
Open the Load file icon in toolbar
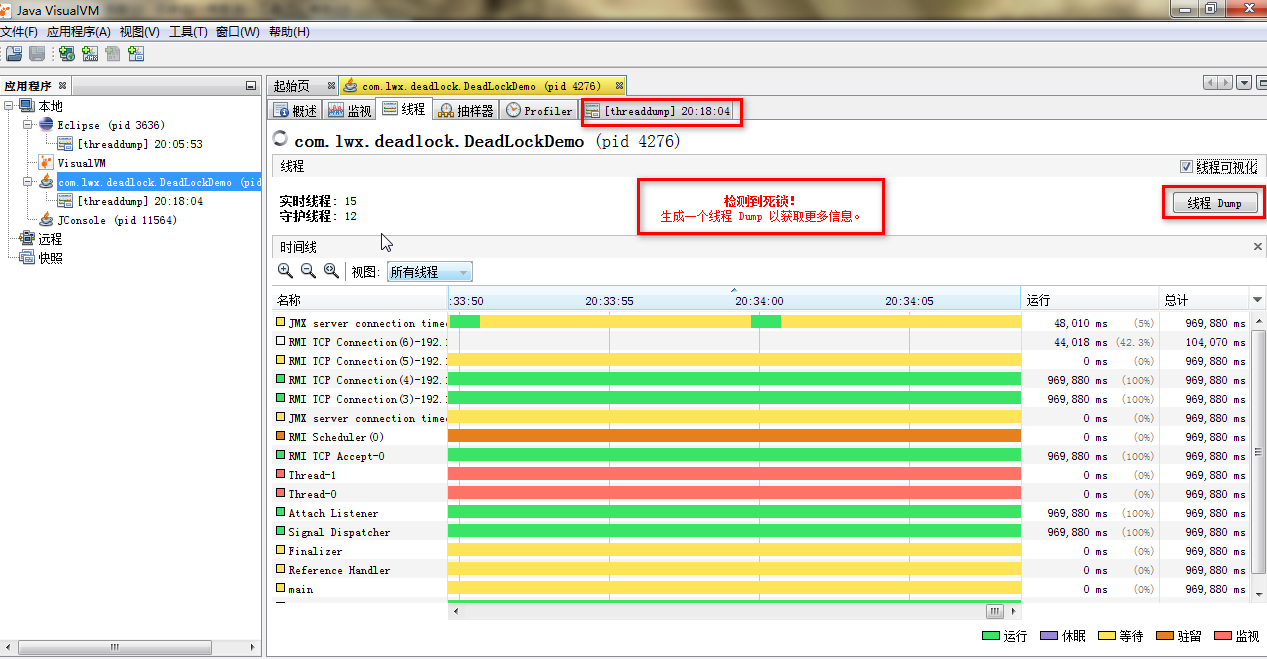[x=13, y=54]
